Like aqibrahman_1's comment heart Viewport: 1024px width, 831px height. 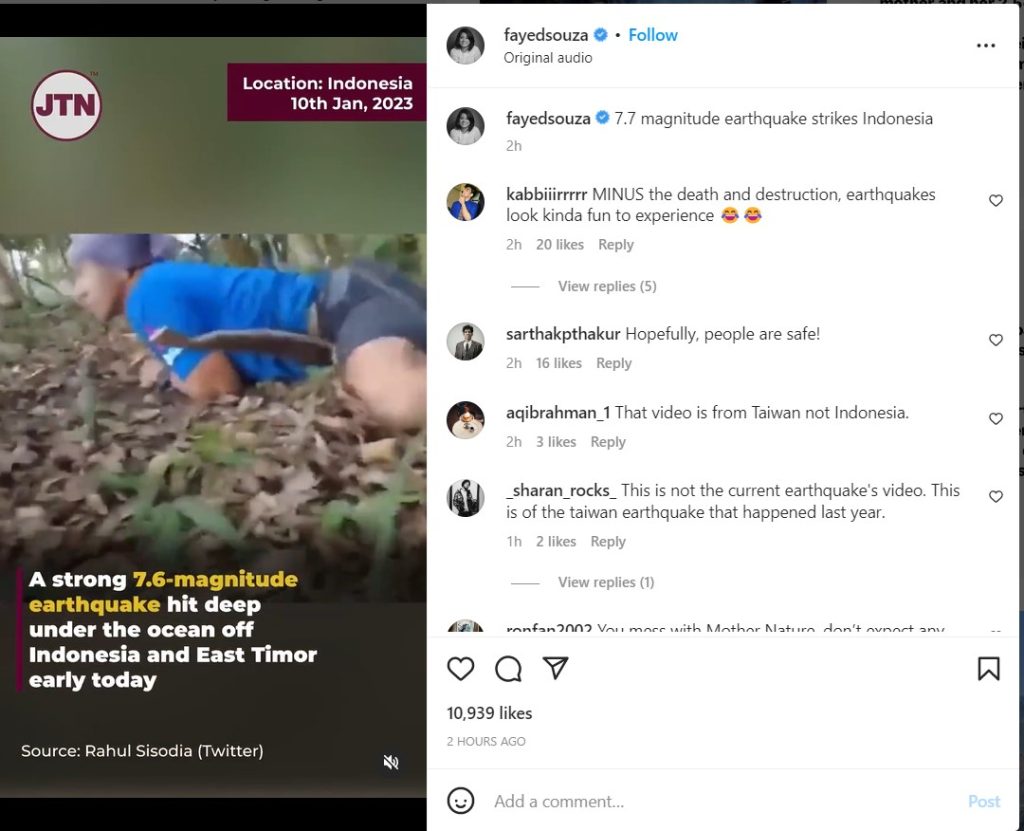click(996, 418)
